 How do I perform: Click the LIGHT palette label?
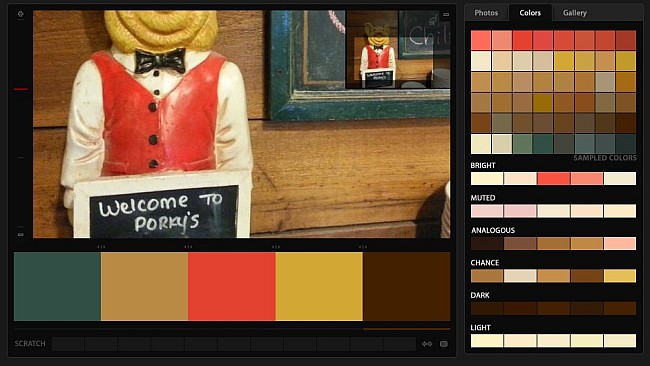pyautogui.click(x=480, y=327)
